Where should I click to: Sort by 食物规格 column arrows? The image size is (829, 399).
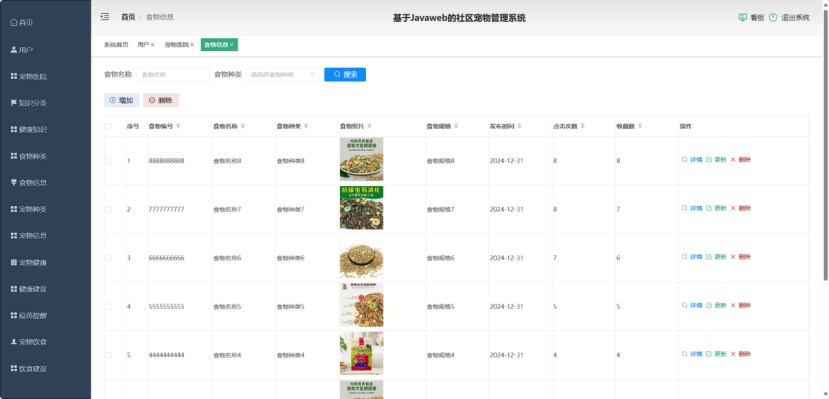coord(456,126)
